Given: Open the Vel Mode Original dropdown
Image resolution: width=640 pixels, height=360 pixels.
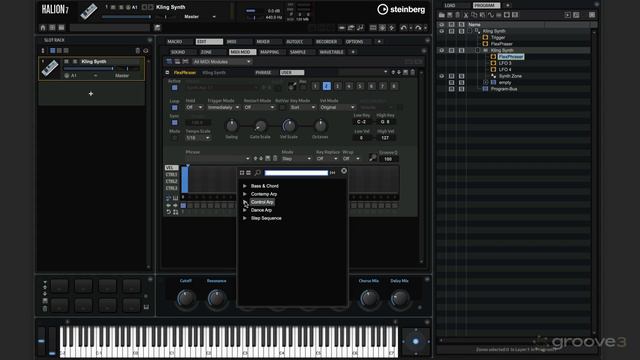Looking at the screenshot, I should (x=337, y=107).
